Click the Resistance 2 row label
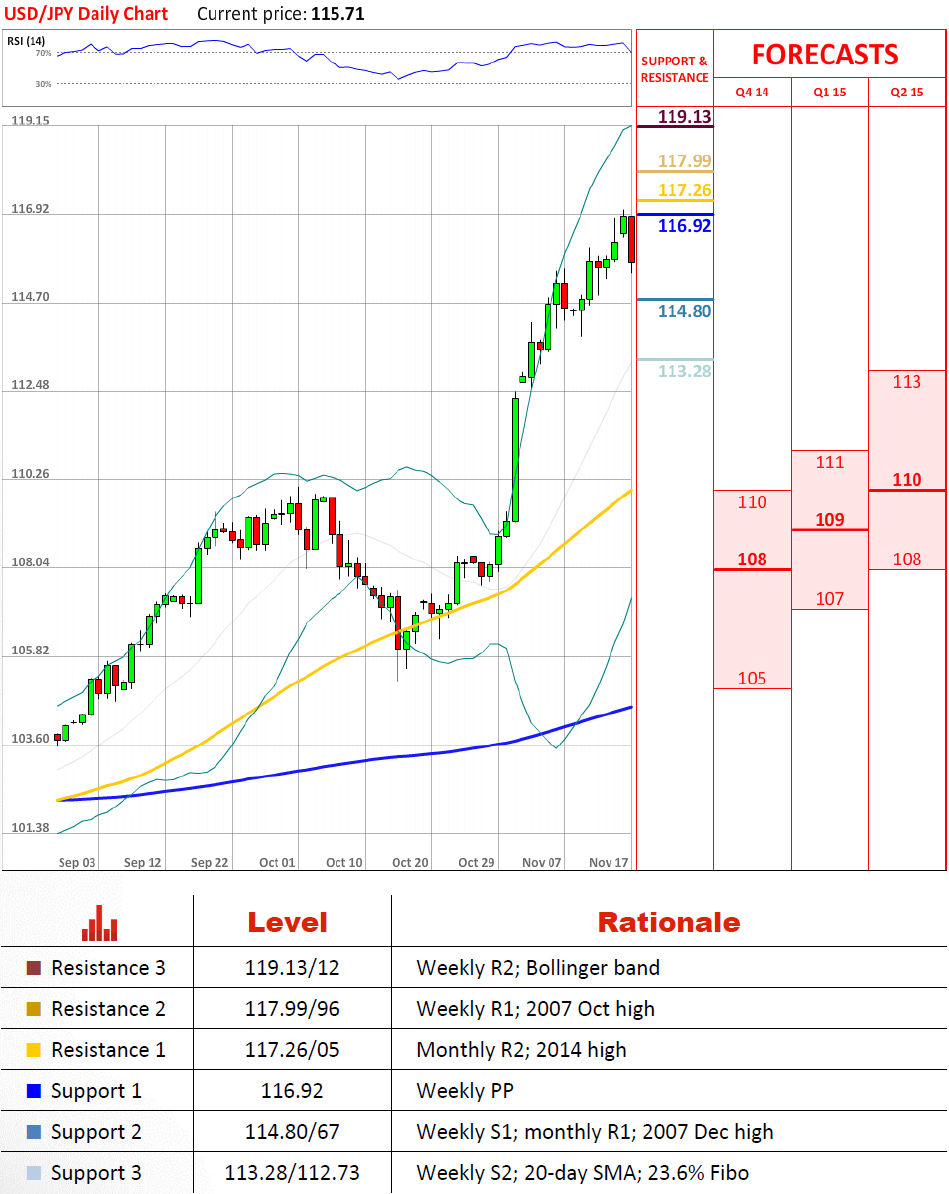The image size is (949, 1194). coord(108,1009)
